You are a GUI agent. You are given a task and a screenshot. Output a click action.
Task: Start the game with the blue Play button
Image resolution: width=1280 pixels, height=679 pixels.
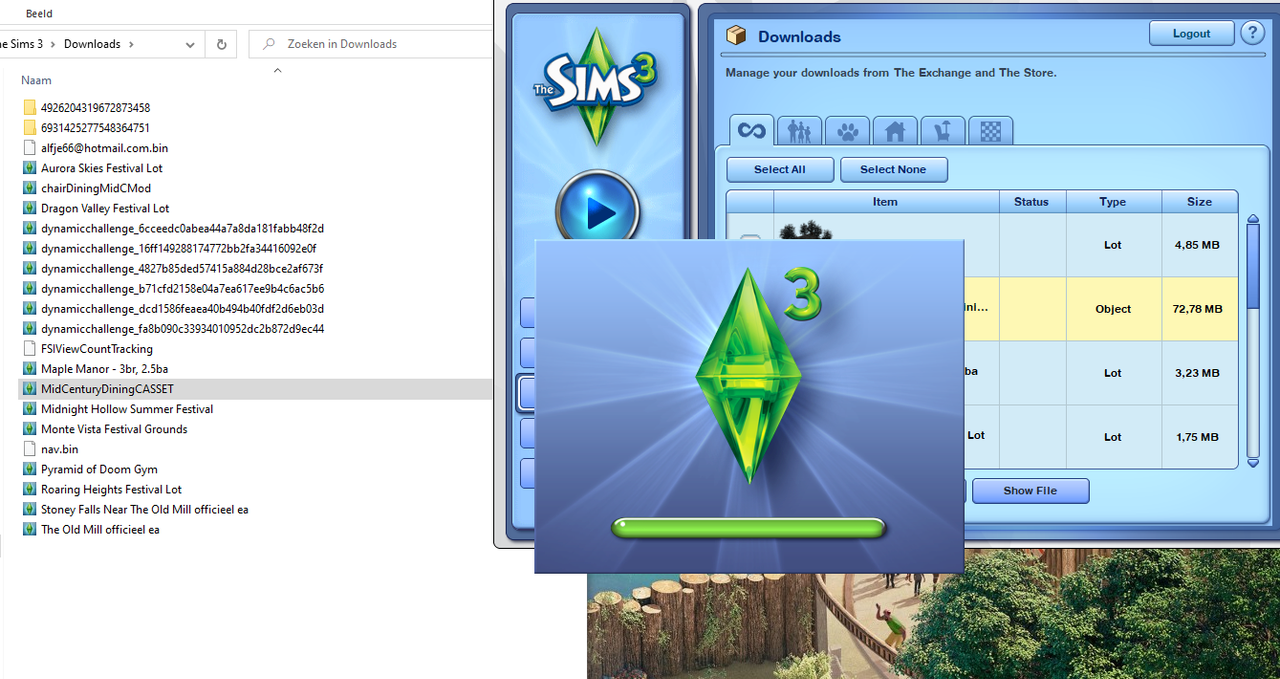[598, 211]
